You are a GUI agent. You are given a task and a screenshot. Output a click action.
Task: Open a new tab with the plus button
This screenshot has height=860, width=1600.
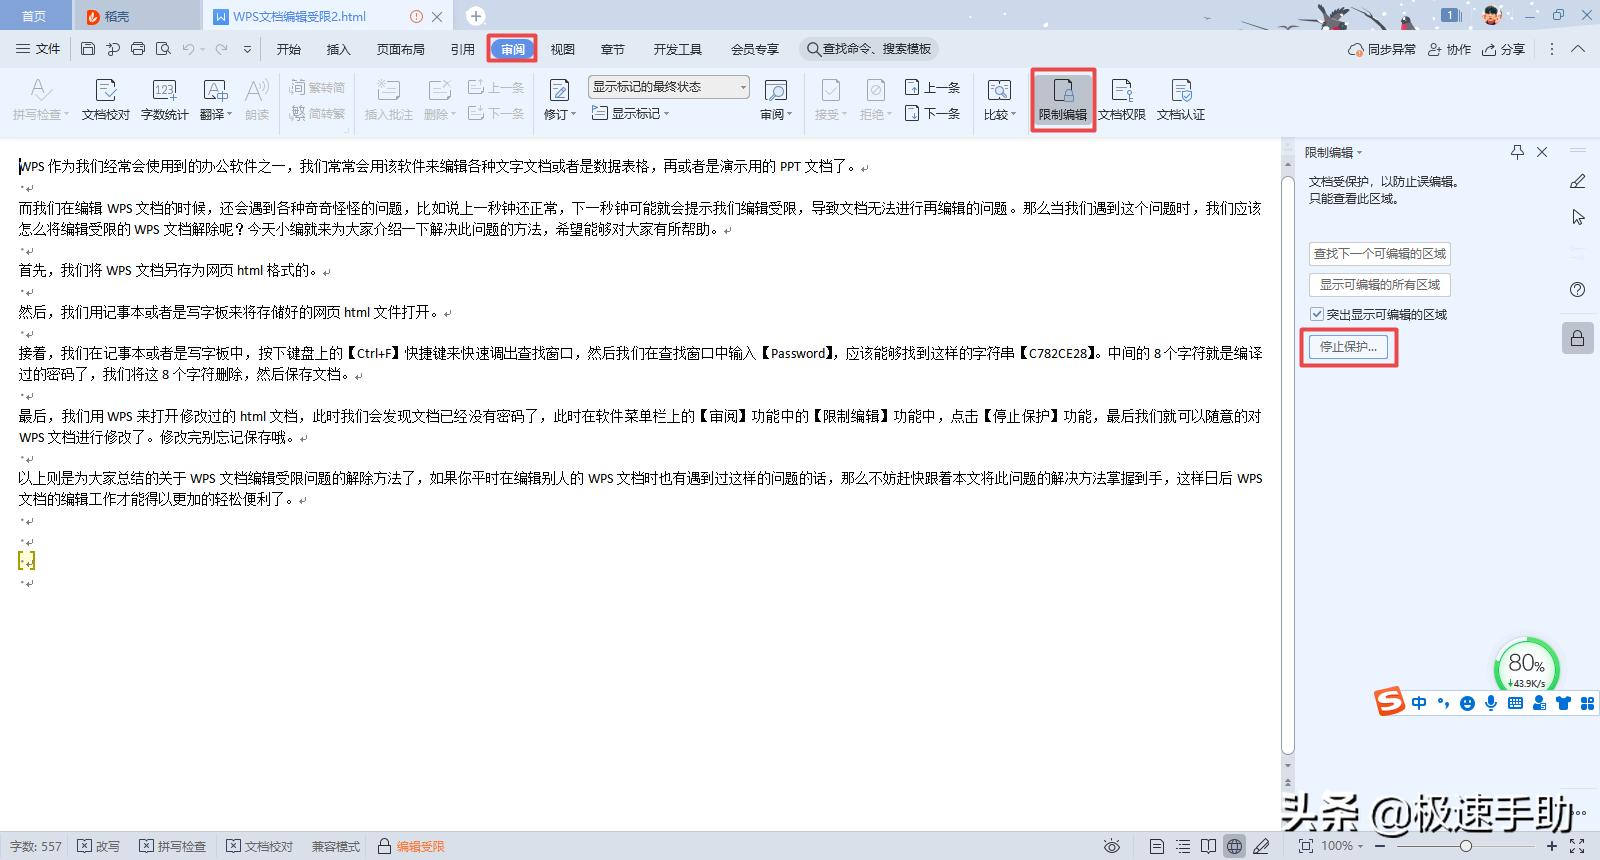[x=476, y=16]
